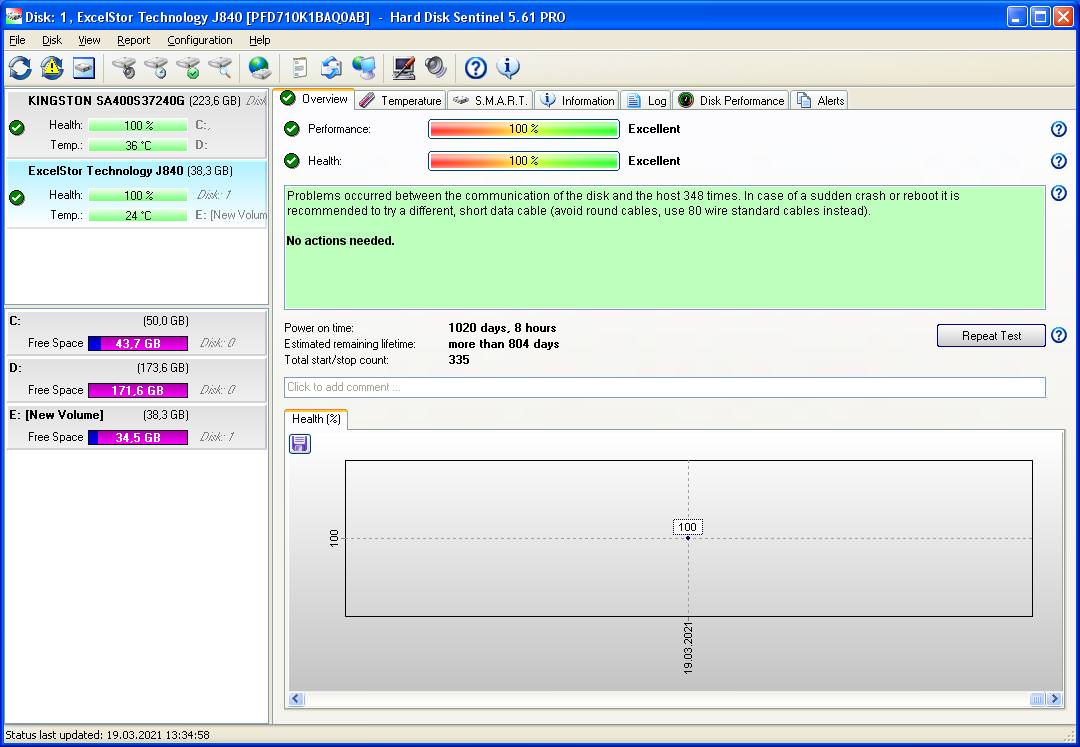Click the disk with stethoscope toolbar icon
The width and height of the screenshot is (1080, 747).
tap(124, 67)
